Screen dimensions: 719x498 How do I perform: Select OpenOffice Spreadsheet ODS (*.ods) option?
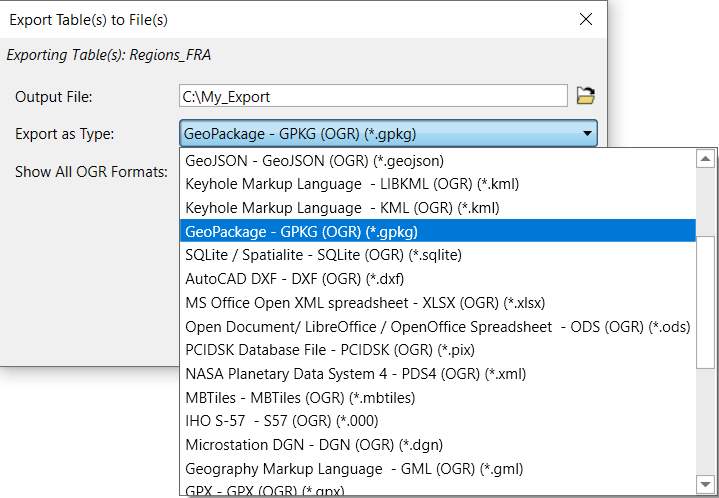click(438, 326)
